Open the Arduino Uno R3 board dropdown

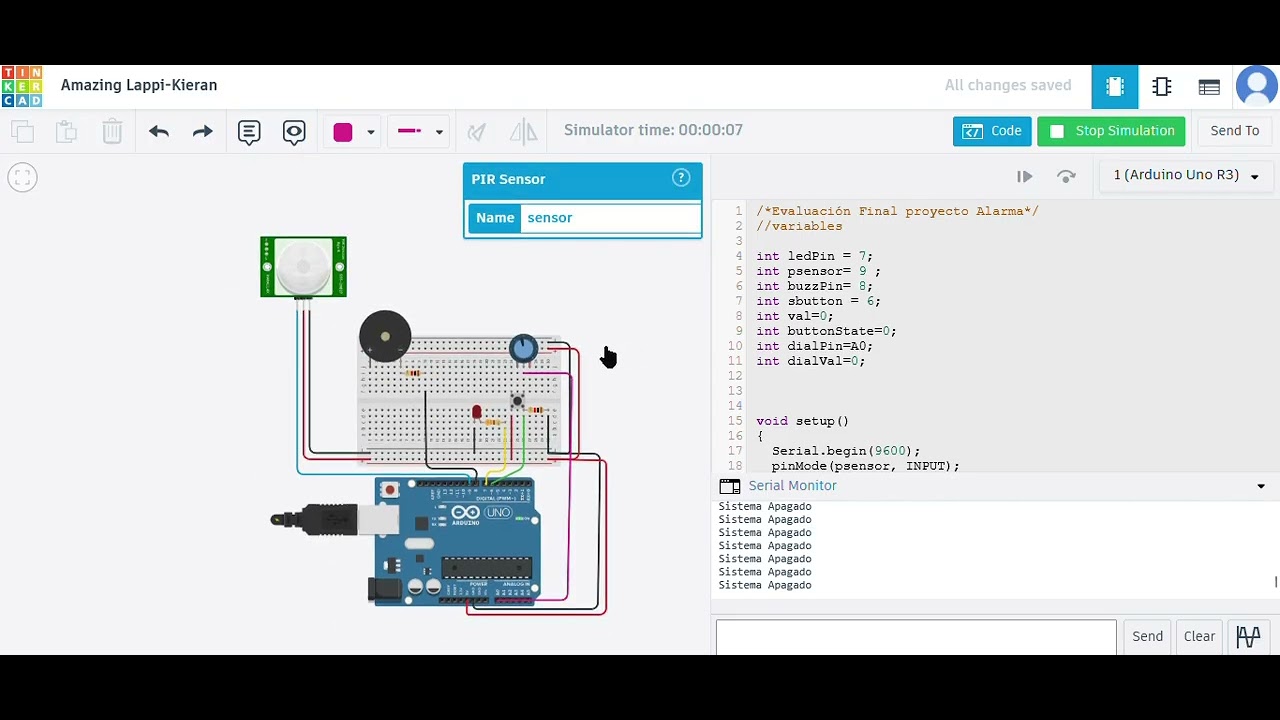1186,175
